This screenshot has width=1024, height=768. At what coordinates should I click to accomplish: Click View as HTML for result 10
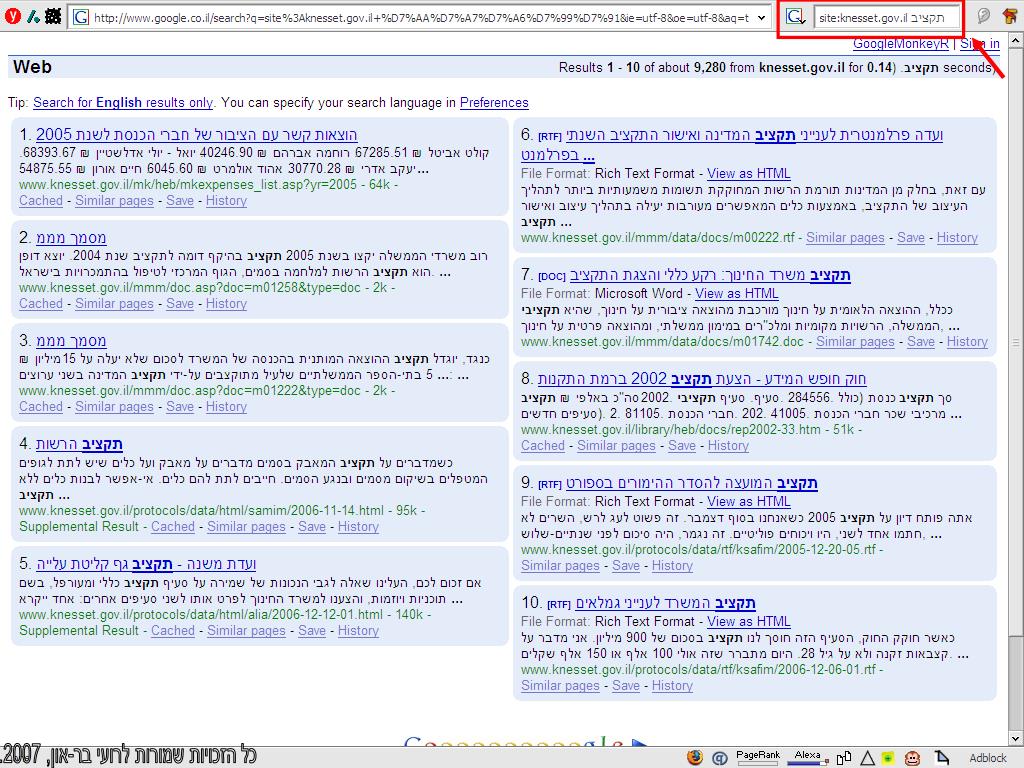coord(748,622)
